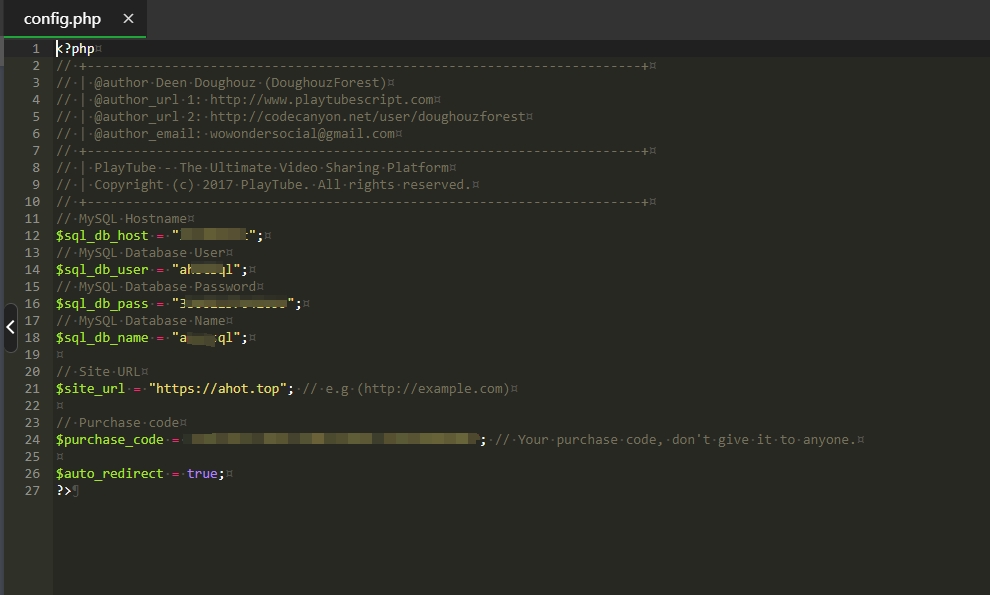The image size is (990, 595).
Task: Click the true value of $auto_redirect
Action: pos(202,474)
